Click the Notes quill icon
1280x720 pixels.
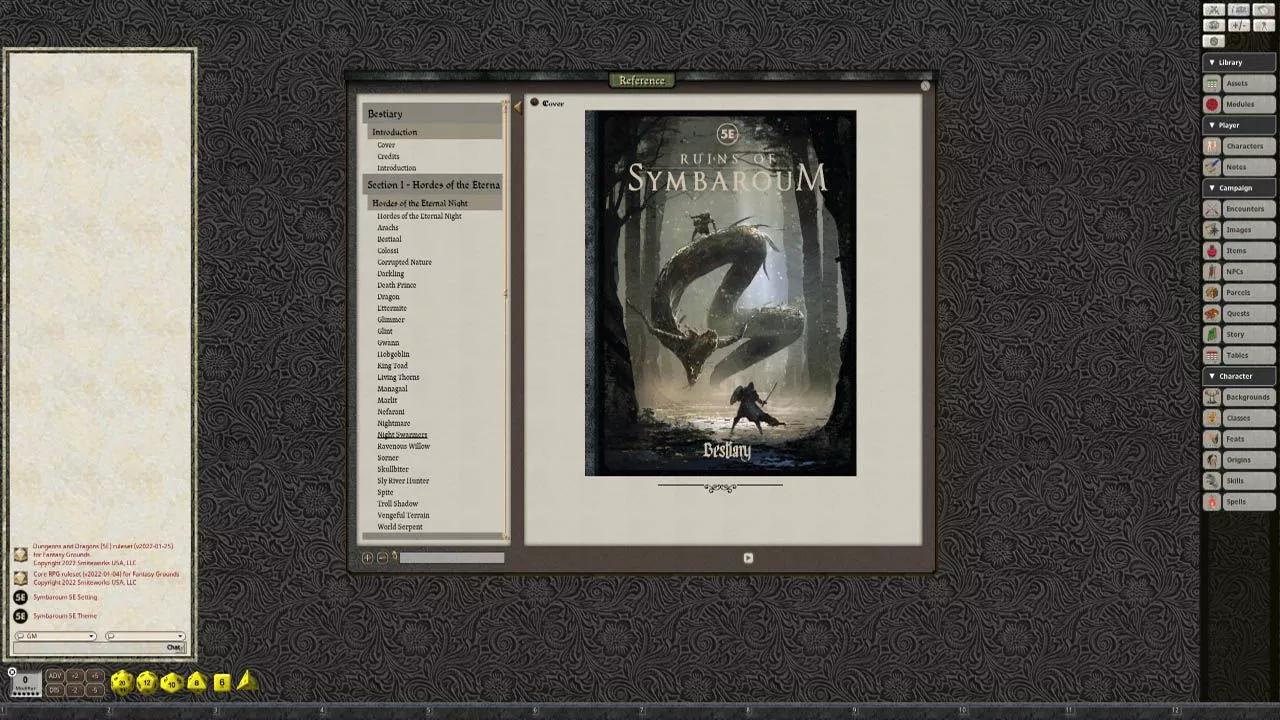1212,167
